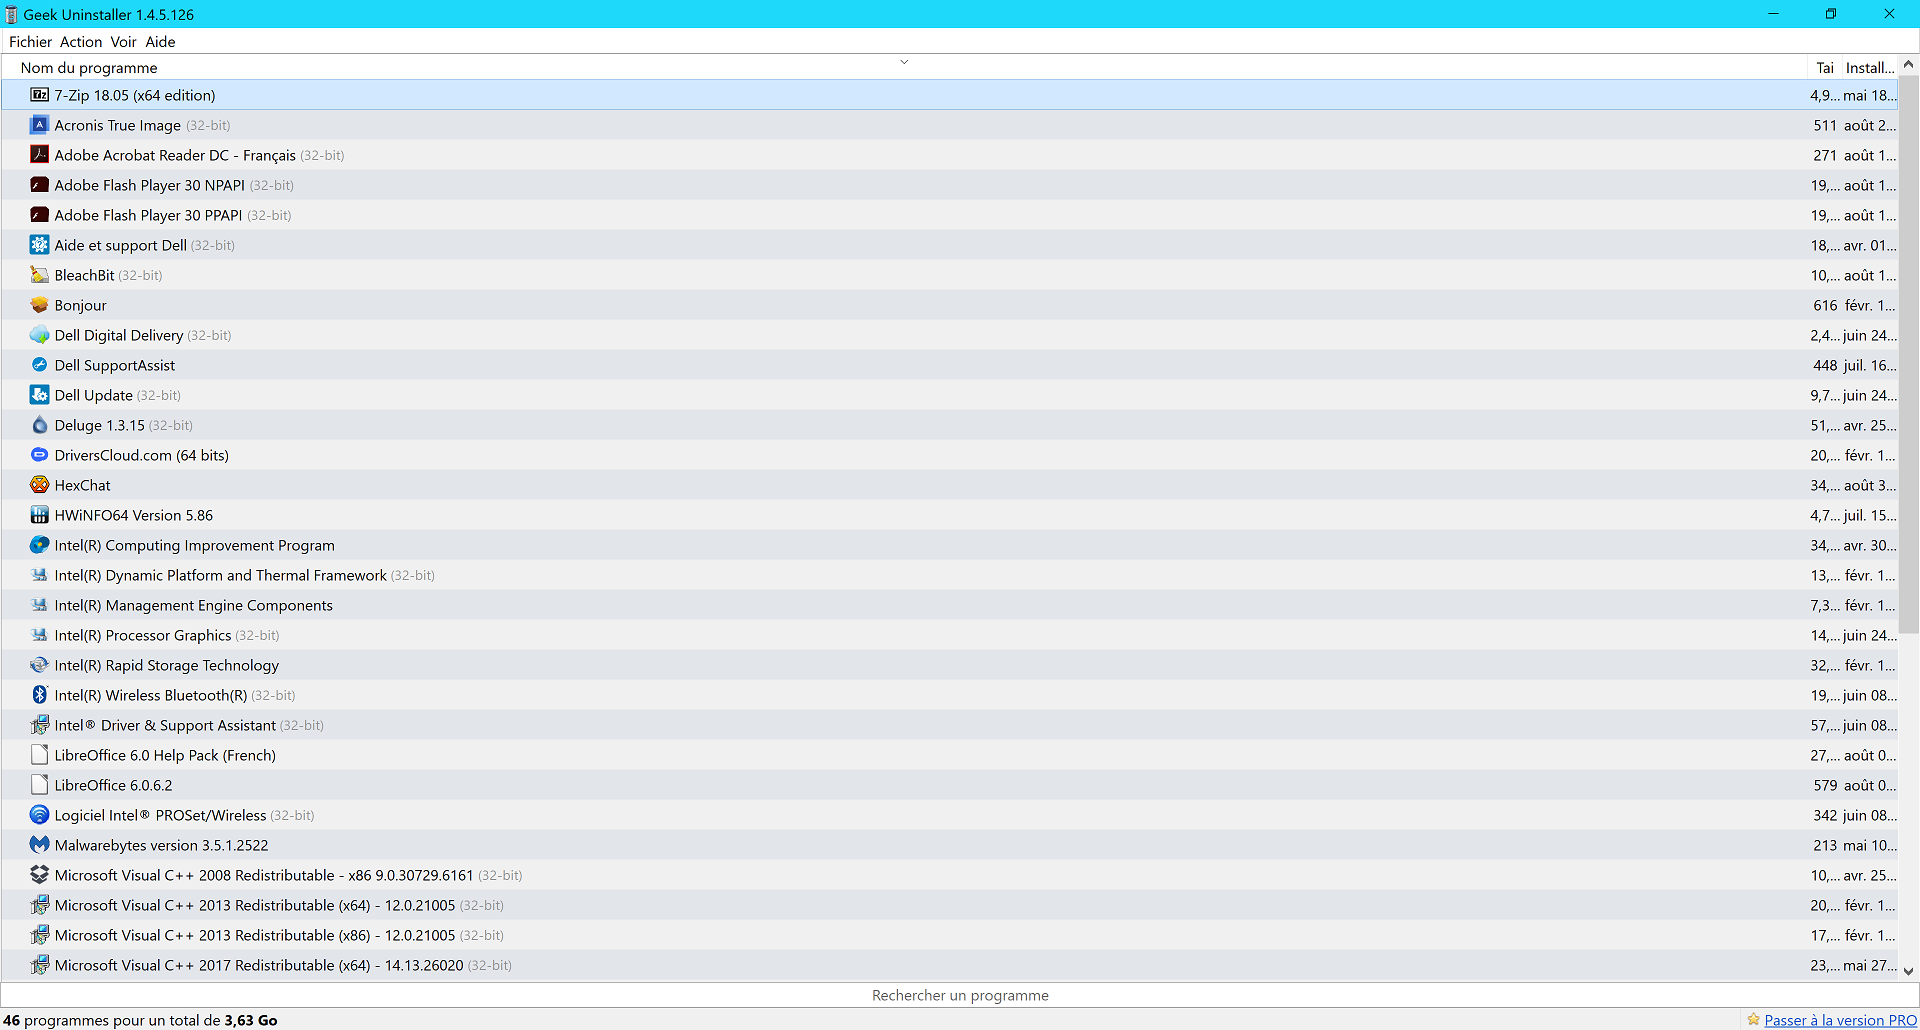The width and height of the screenshot is (1920, 1030).
Task: Click the Aide et support Dell icon
Action: [x=39, y=245]
